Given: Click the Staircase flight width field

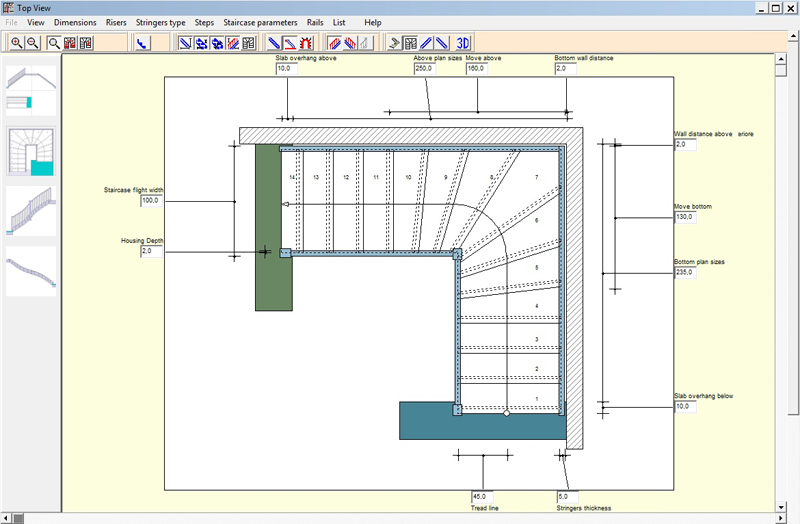Looking at the screenshot, I should pos(152,201).
